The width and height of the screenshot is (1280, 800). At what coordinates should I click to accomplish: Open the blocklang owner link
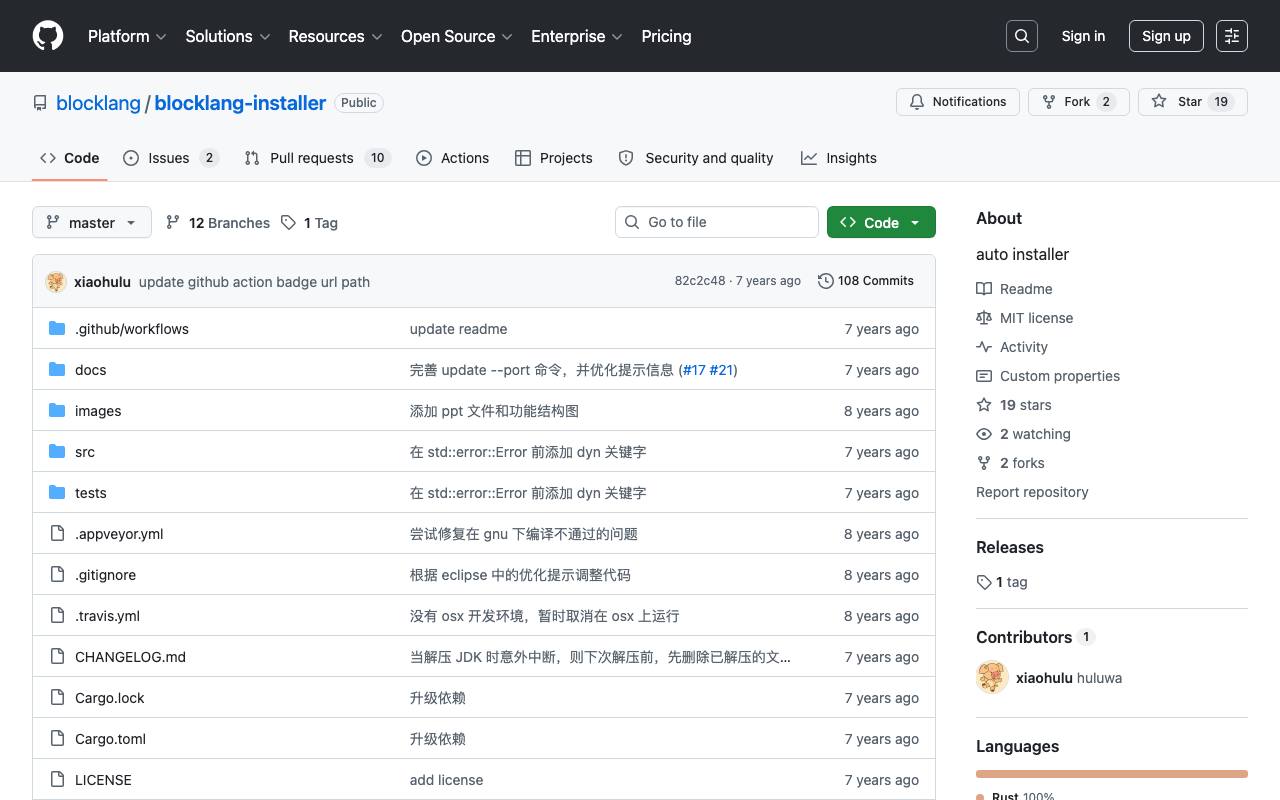point(98,103)
